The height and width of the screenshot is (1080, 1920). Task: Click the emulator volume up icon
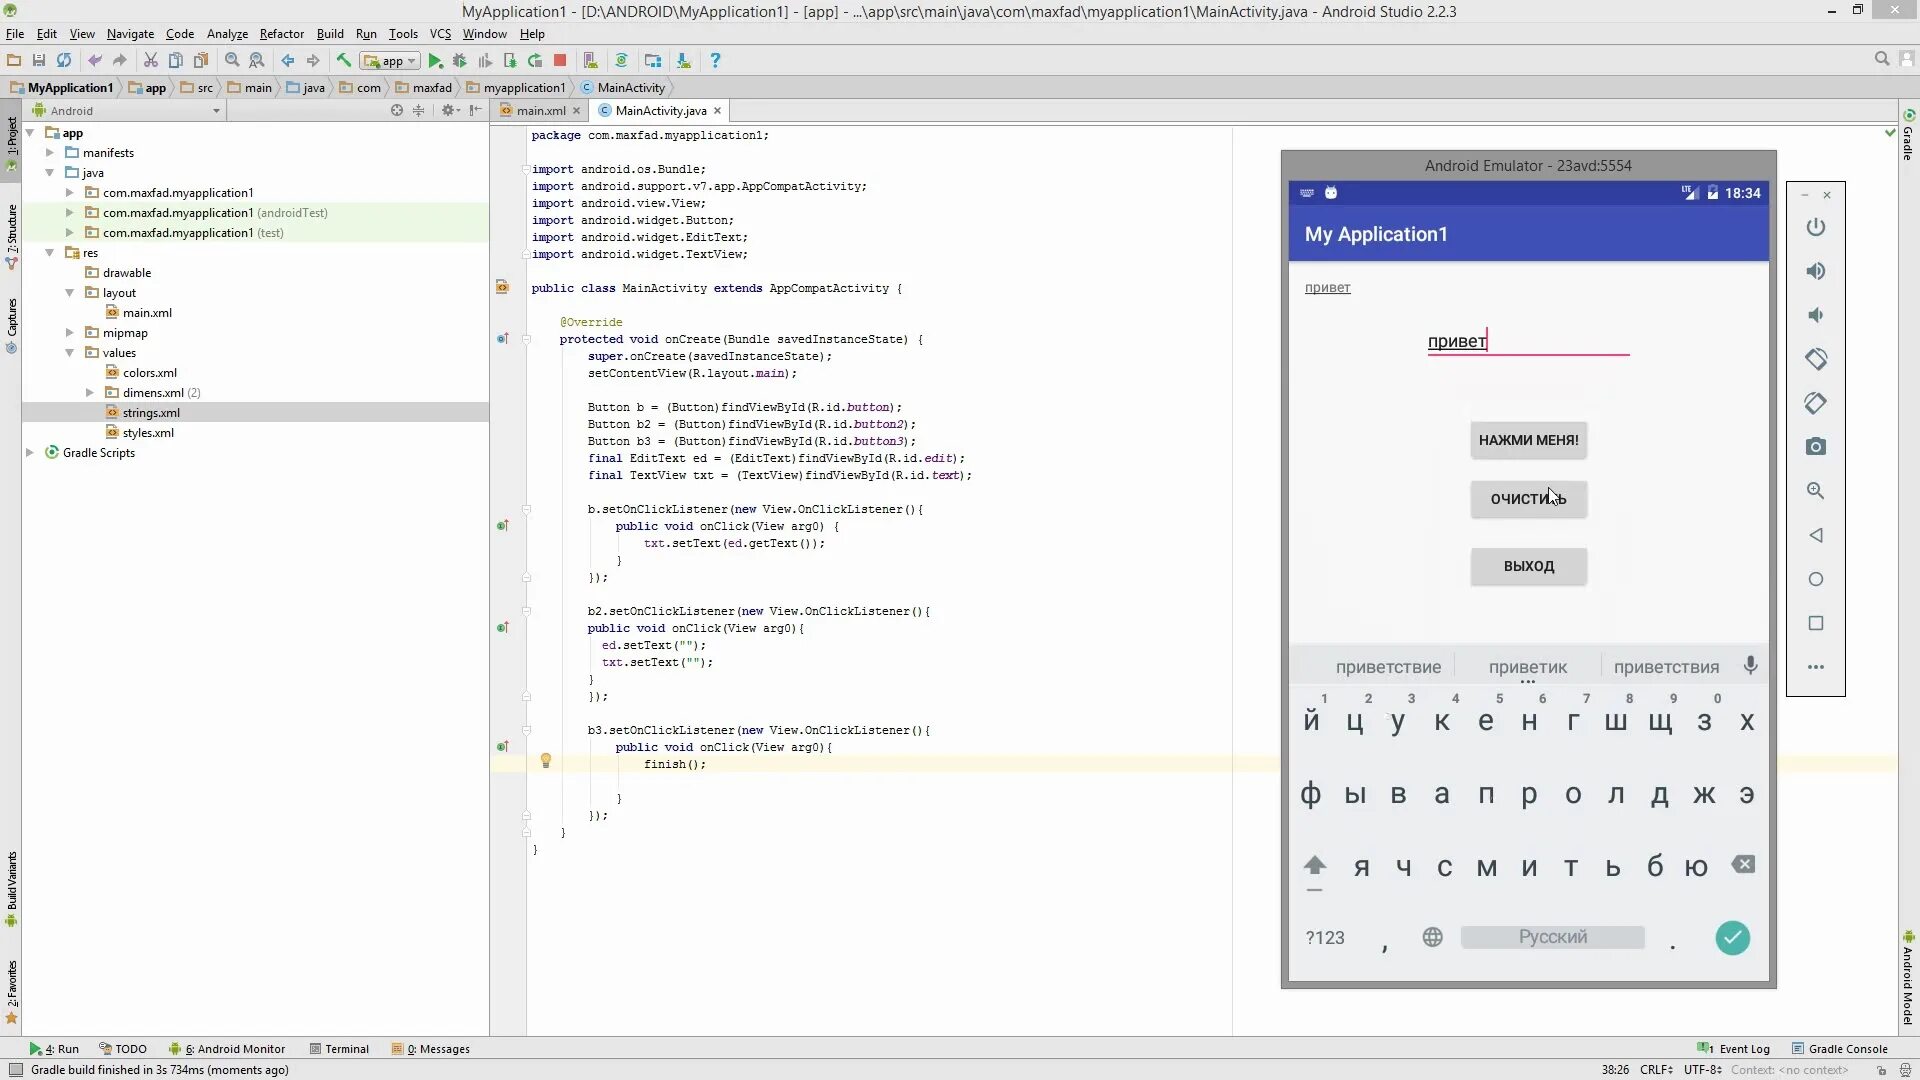click(1815, 271)
